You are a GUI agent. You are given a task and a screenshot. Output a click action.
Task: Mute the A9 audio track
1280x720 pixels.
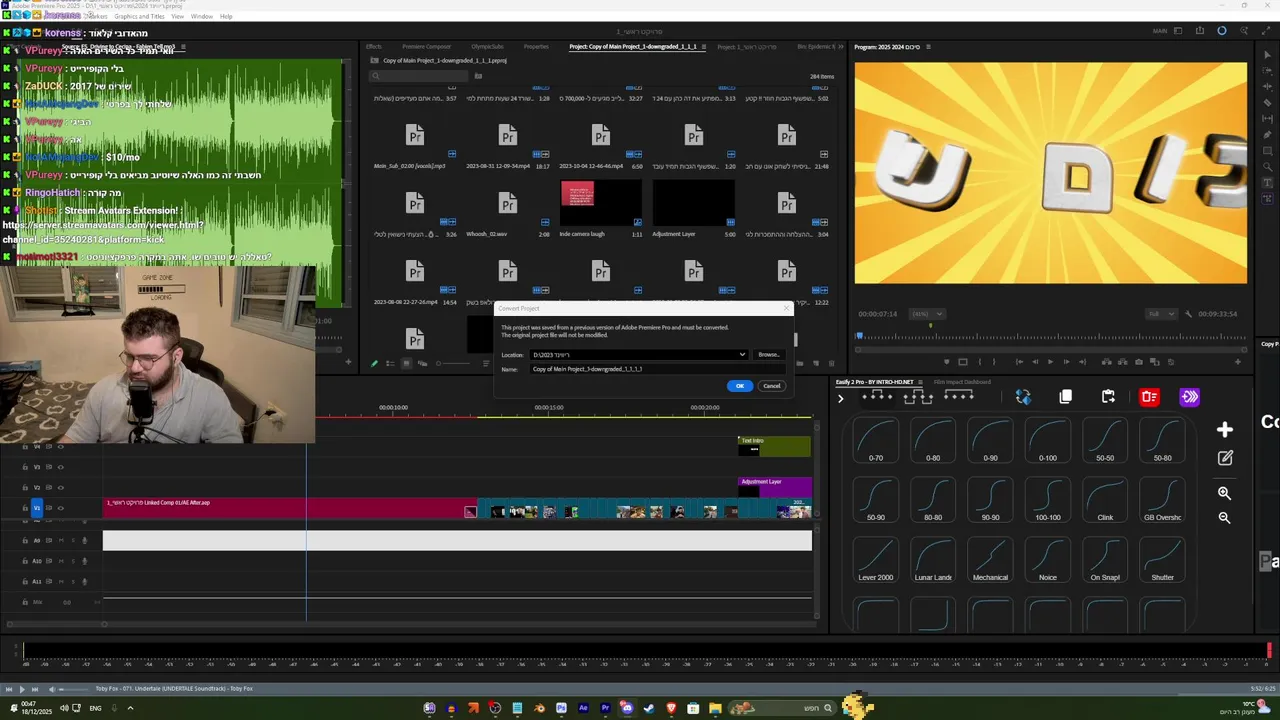(x=61, y=540)
